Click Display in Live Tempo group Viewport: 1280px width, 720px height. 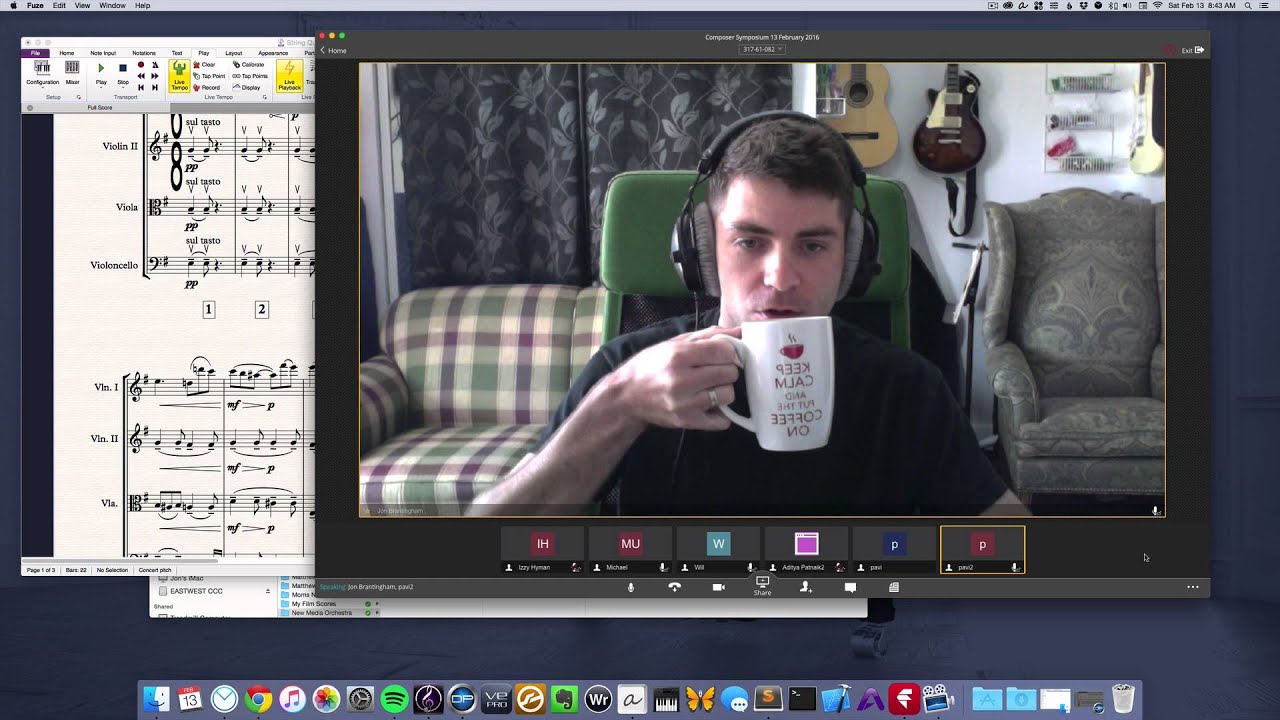(x=246, y=88)
